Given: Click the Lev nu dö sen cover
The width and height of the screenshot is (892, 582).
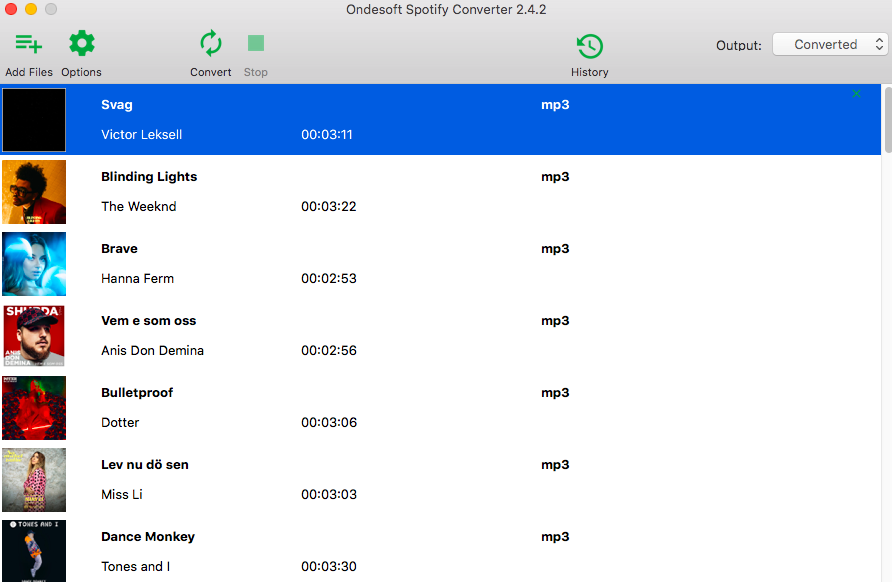Looking at the screenshot, I should coord(34,480).
